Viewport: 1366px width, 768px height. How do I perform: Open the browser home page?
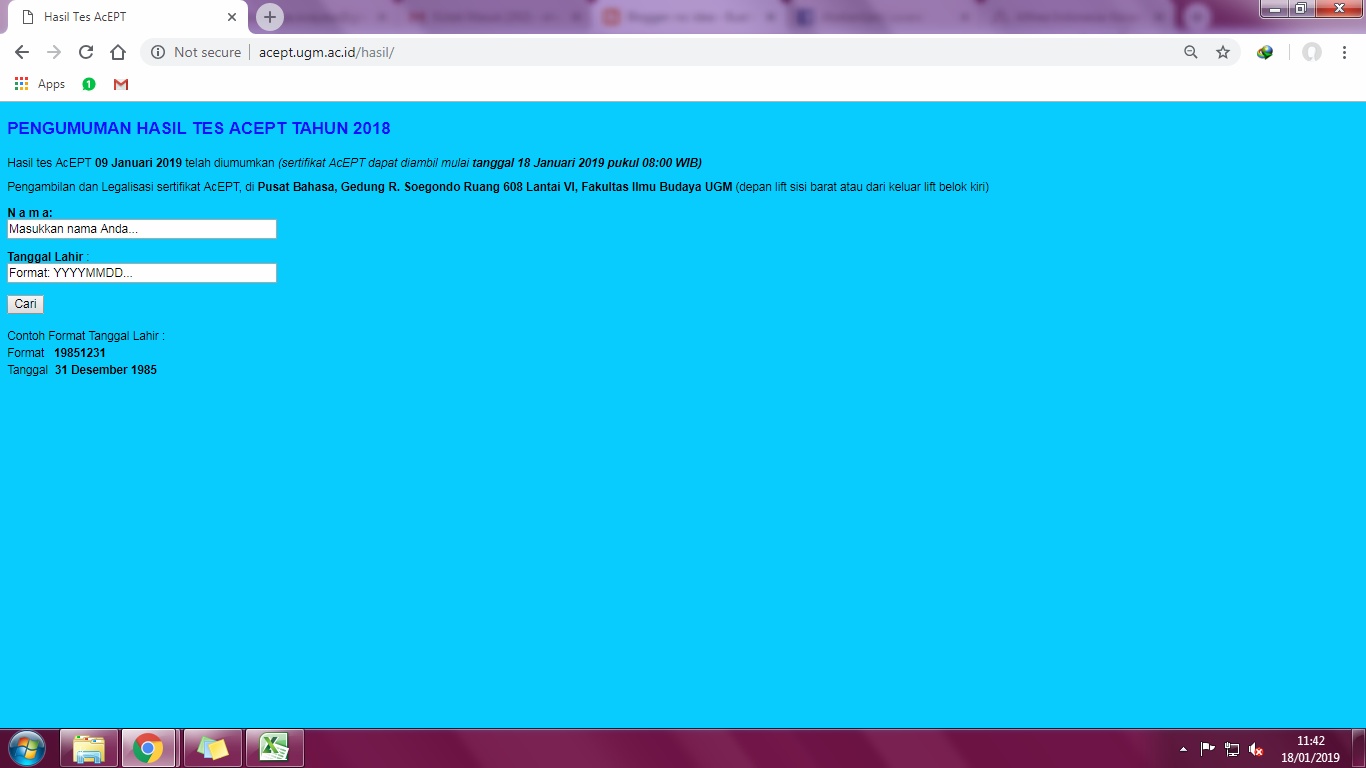[118, 52]
